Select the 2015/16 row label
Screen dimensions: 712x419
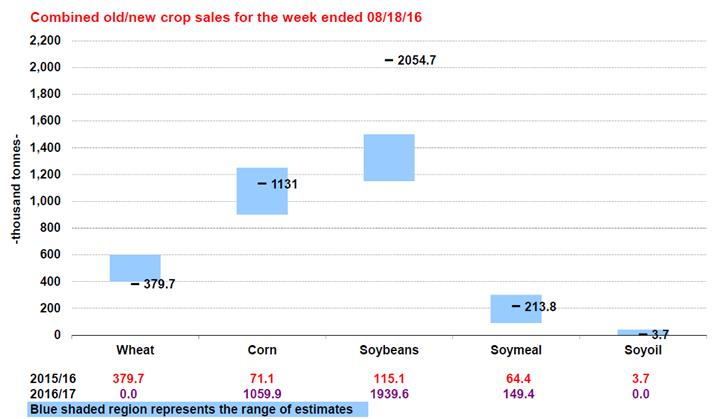[25, 381]
